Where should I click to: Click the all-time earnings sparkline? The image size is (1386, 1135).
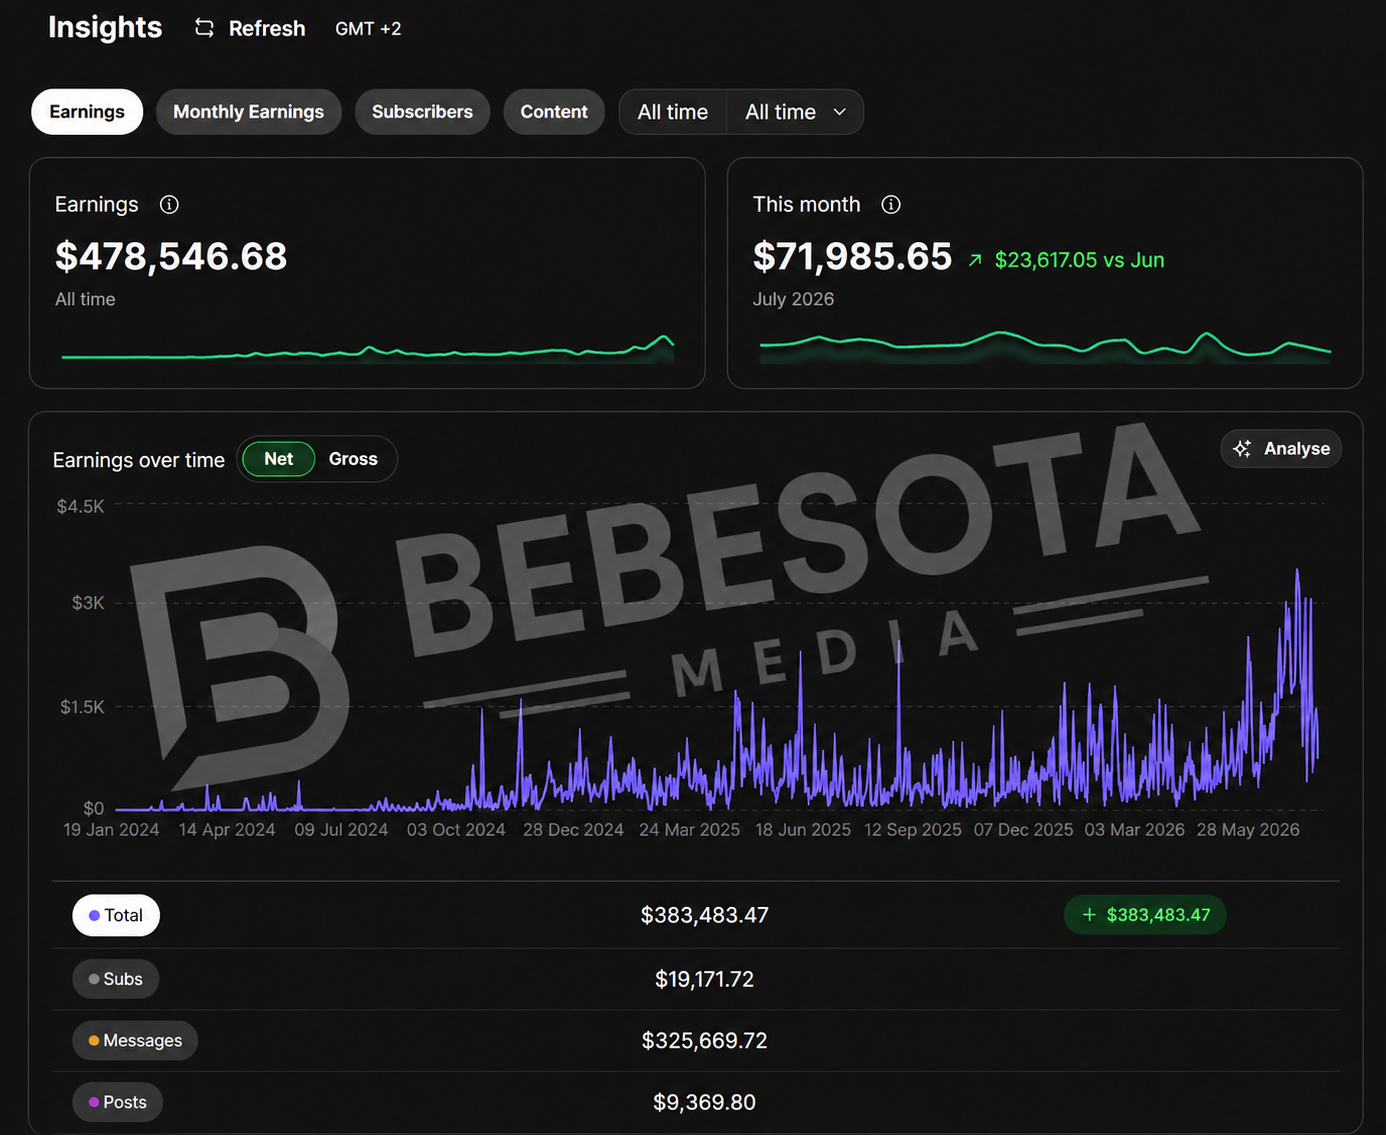point(367,349)
